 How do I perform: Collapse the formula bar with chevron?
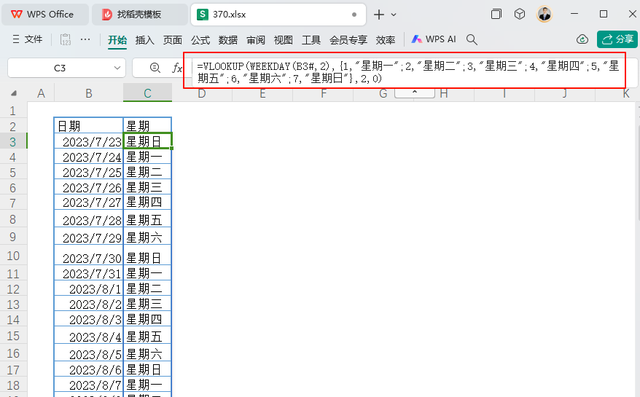[414, 92]
